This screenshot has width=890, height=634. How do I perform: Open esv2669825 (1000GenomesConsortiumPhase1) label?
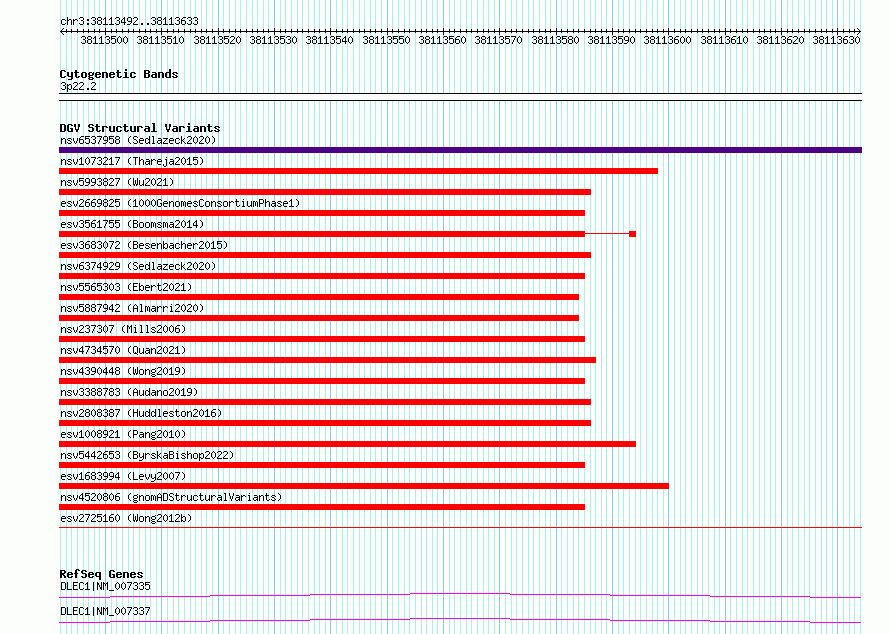(x=180, y=203)
